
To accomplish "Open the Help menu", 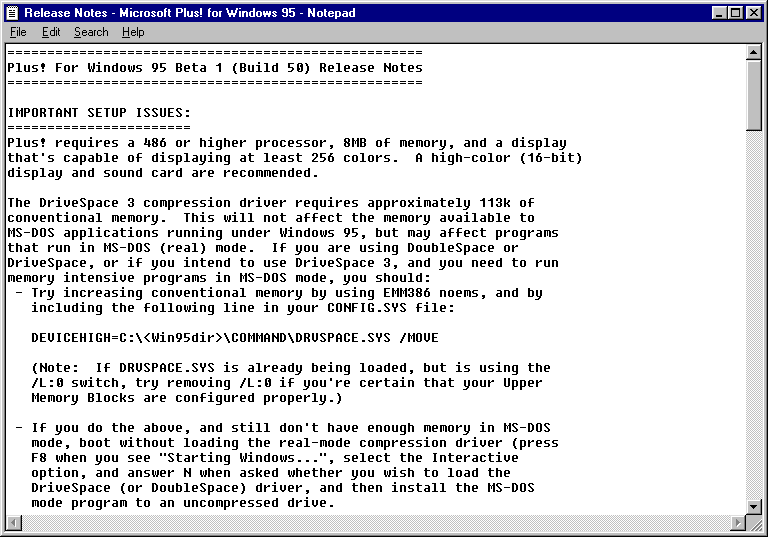I will [133, 32].
